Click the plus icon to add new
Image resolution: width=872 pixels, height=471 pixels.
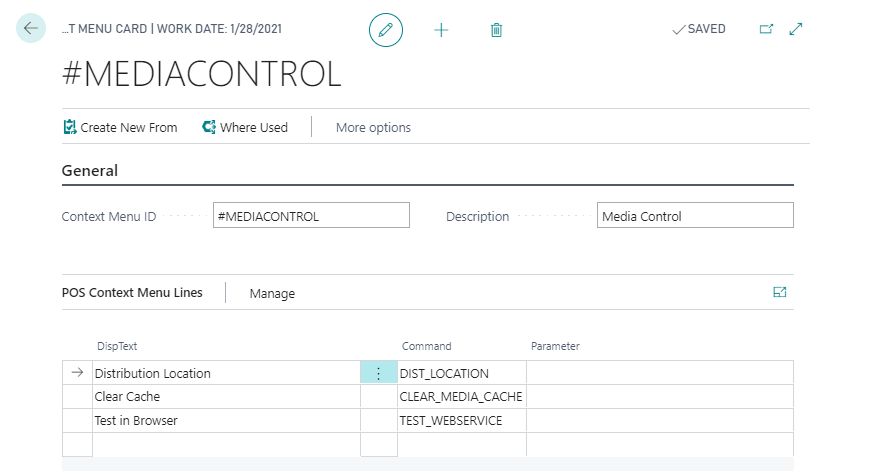pos(441,30)
